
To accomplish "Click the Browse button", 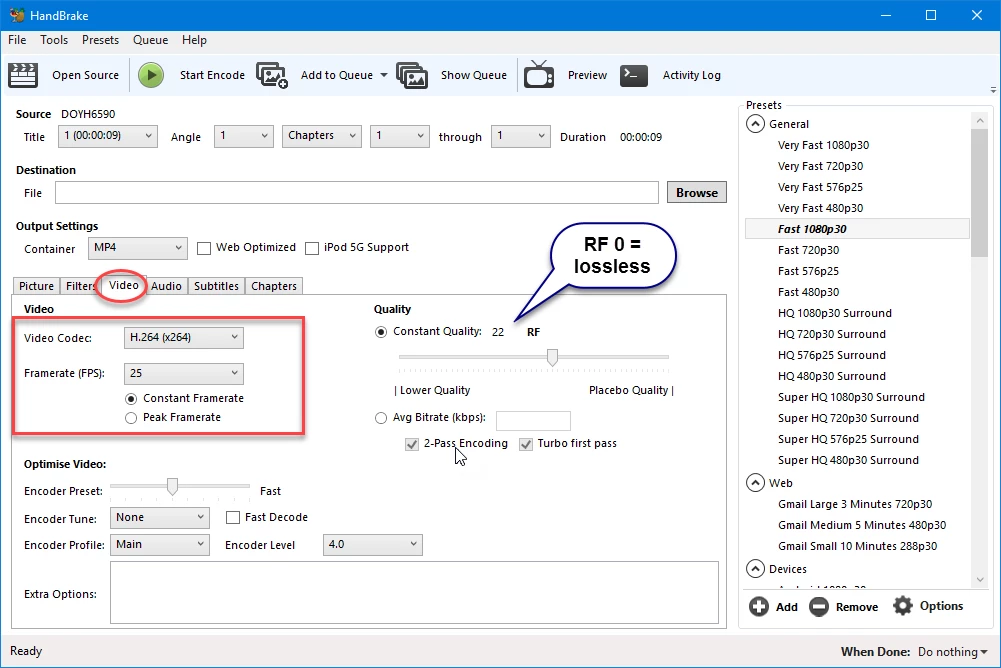I will point(696,192).
